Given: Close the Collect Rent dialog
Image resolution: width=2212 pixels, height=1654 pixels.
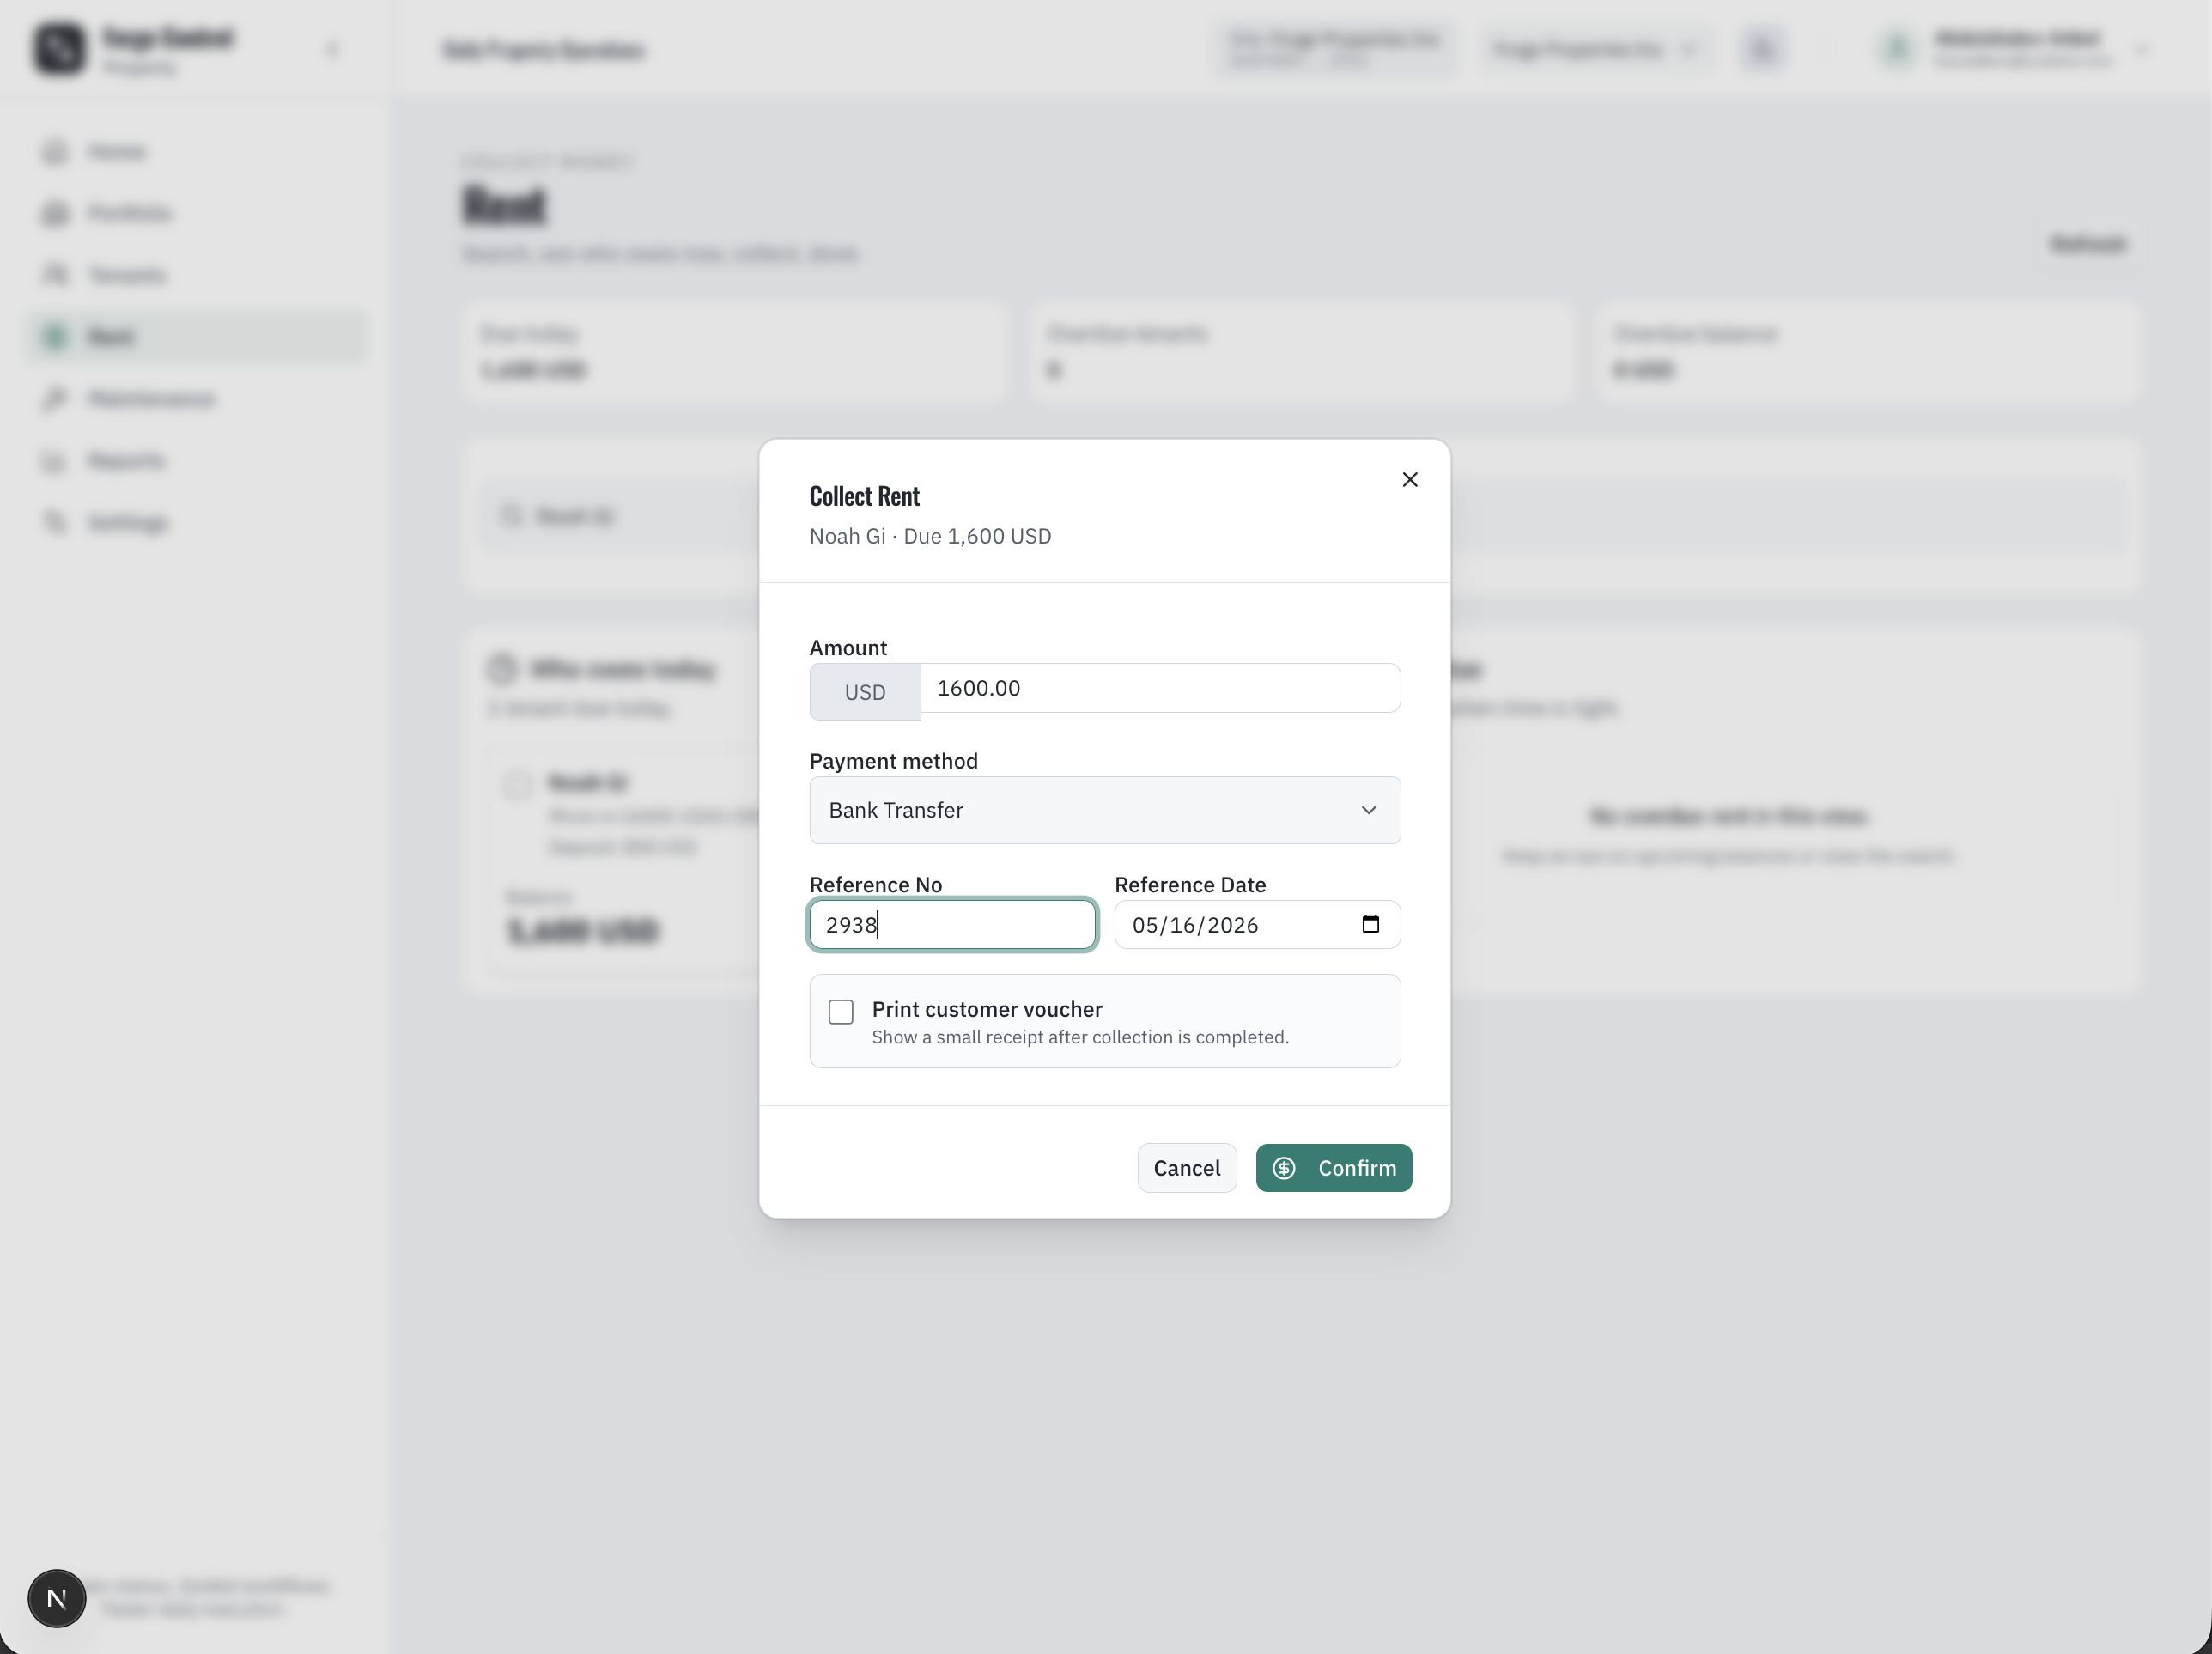Looking at the screenshot, I should coord(1410,480).
